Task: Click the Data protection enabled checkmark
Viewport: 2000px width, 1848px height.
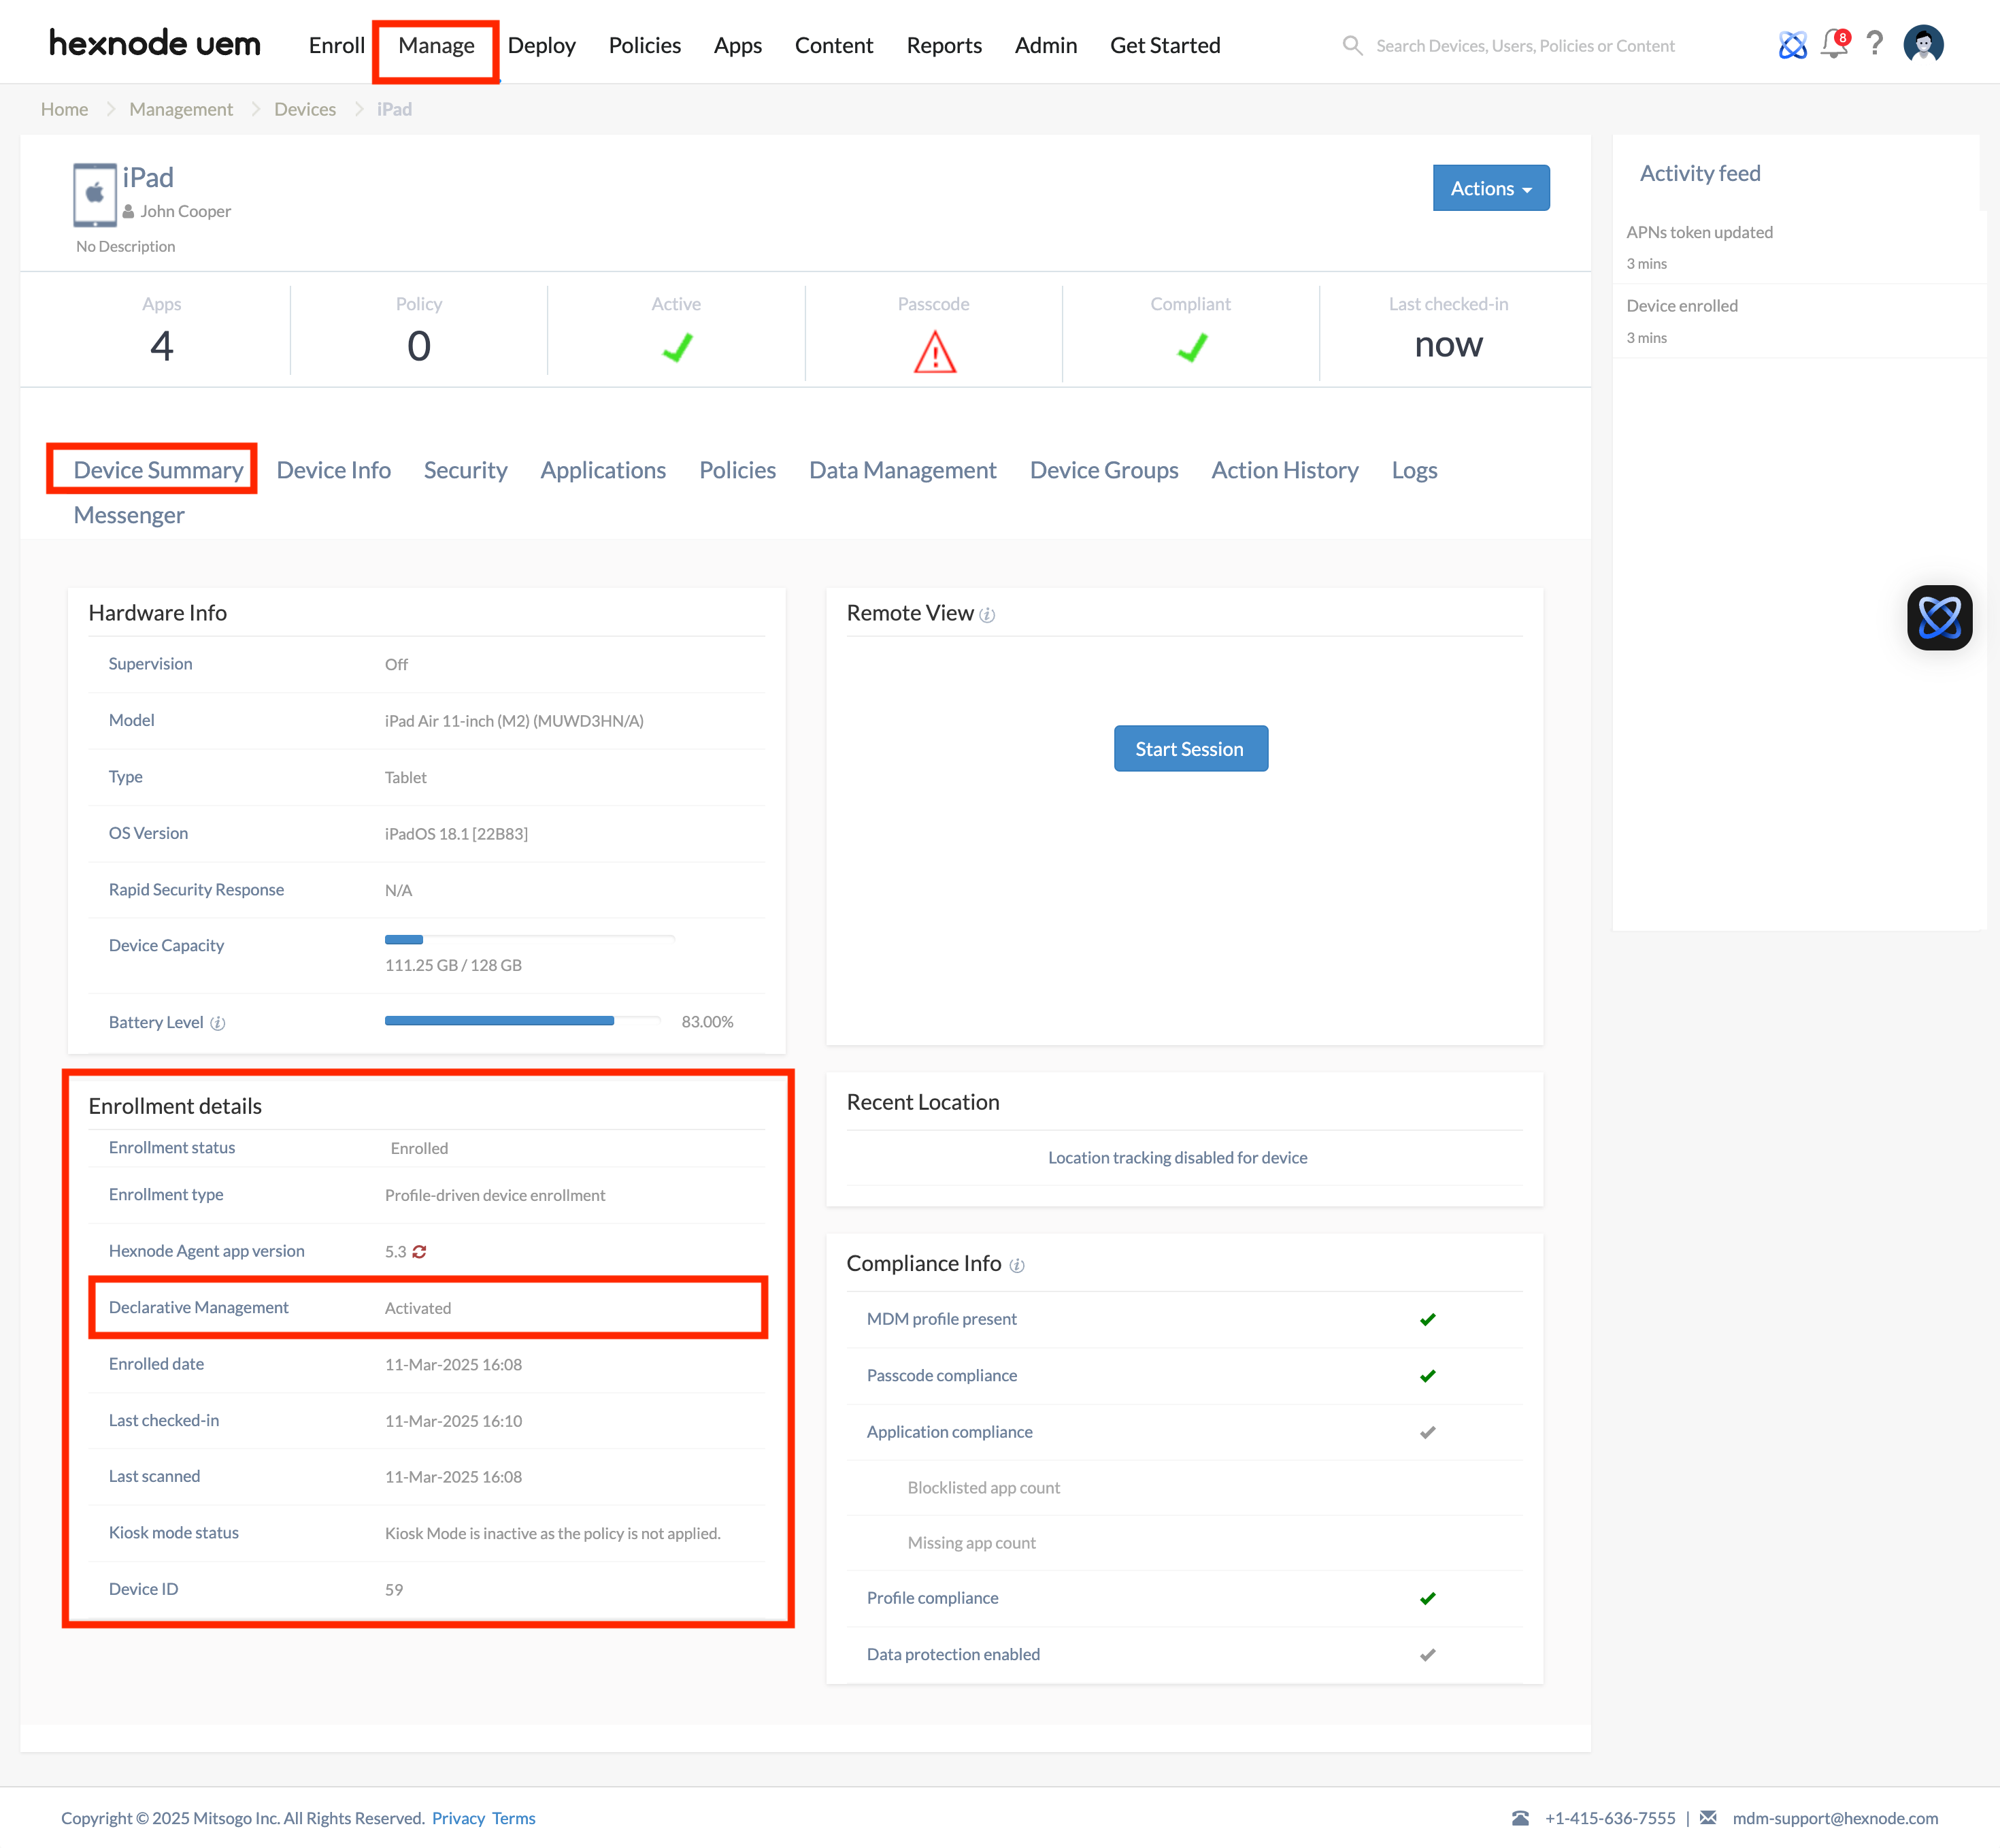Action: pos(1427,1655)
